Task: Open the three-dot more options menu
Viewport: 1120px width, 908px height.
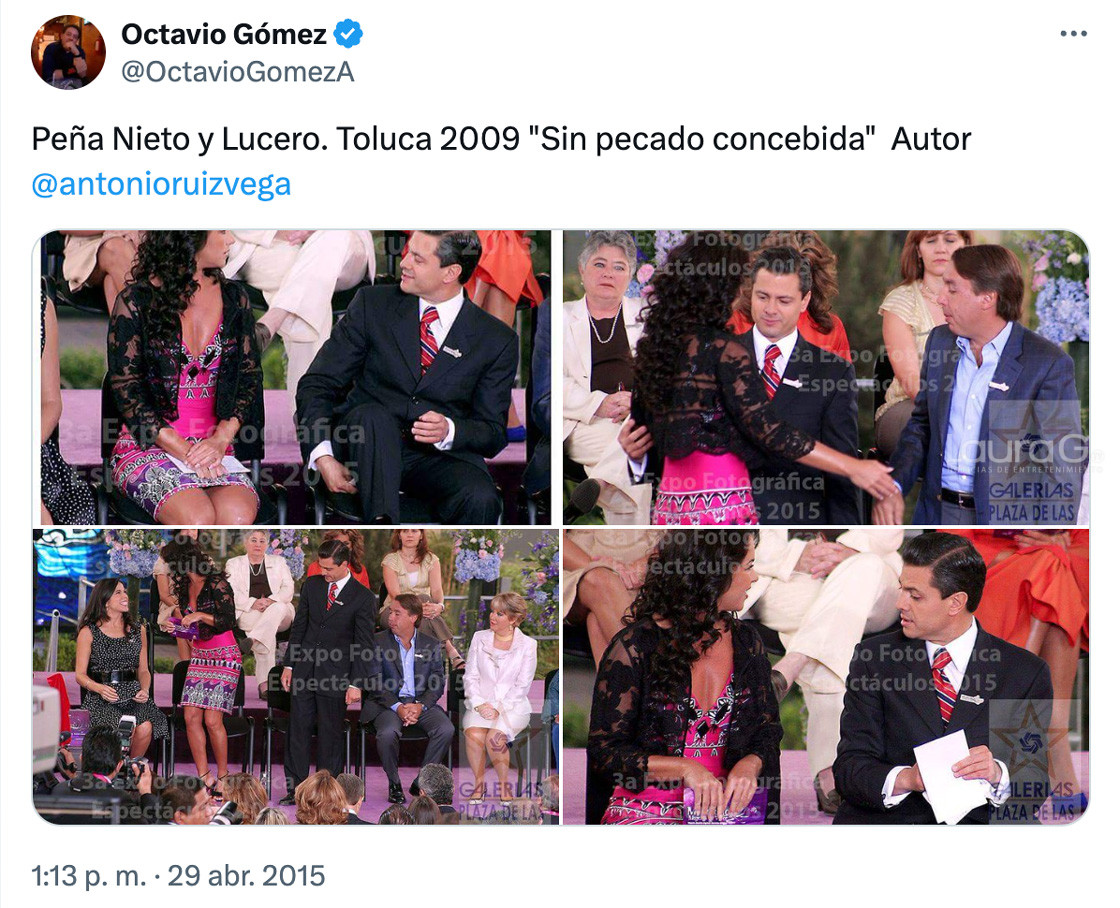Action: (1073, 34)
